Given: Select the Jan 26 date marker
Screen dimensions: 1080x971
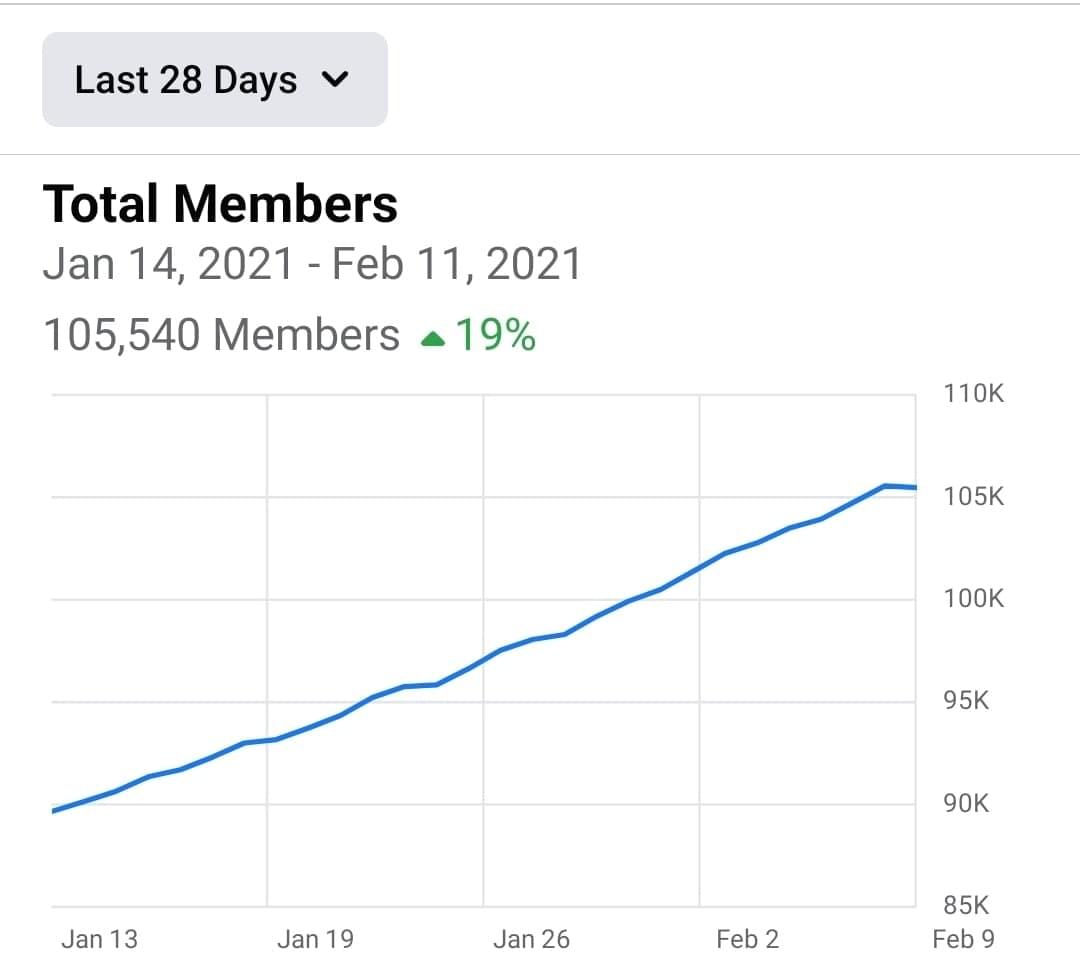Looking at the screenshot, I should tap(531, 939).
